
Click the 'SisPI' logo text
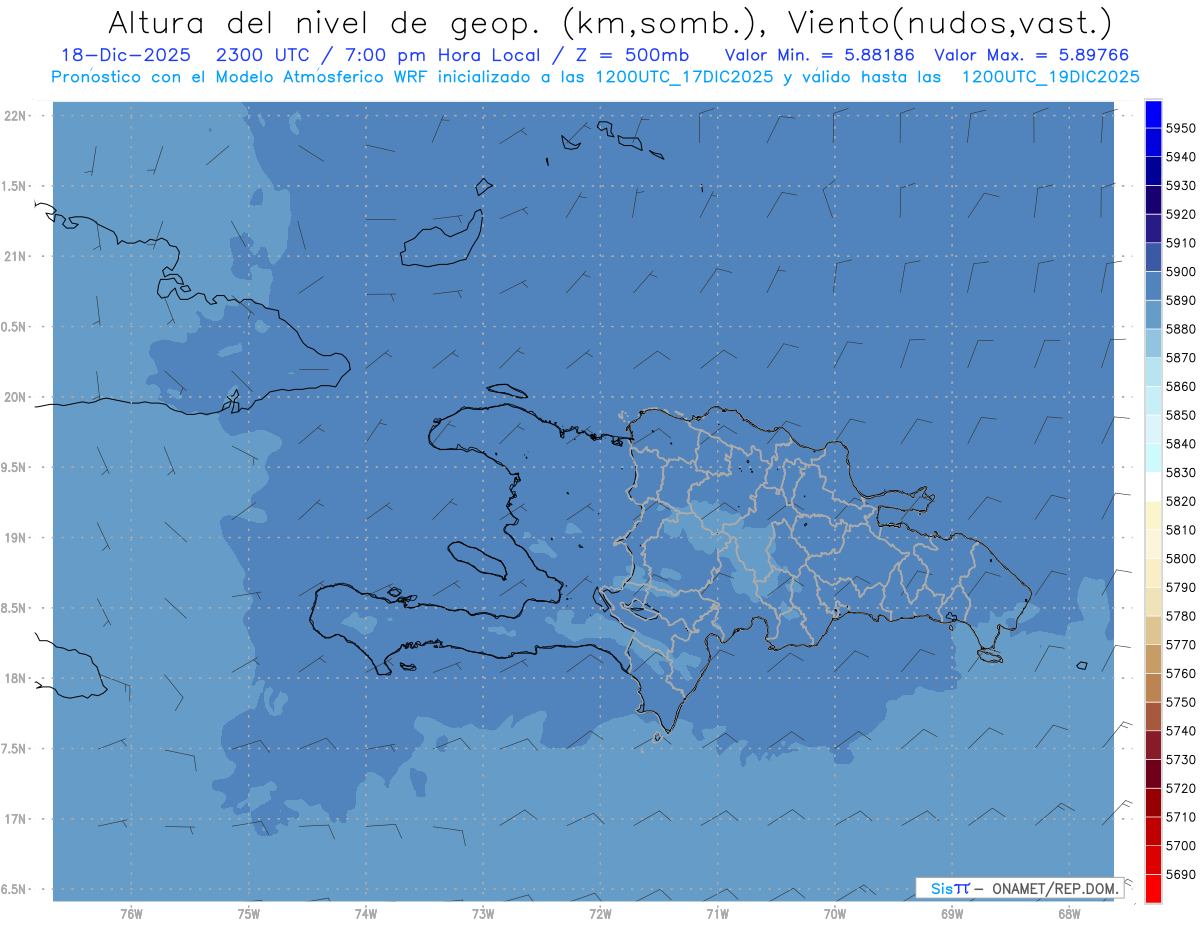tap(949, 888)
